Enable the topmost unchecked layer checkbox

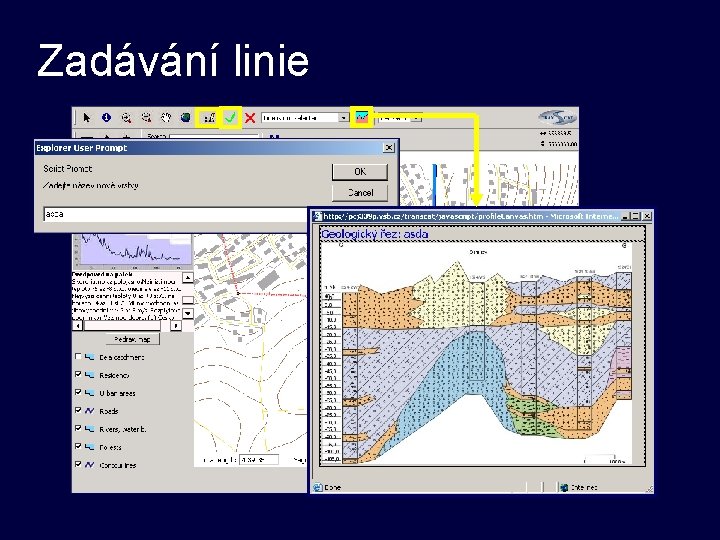pyautogui.click(x=78, y=356)
